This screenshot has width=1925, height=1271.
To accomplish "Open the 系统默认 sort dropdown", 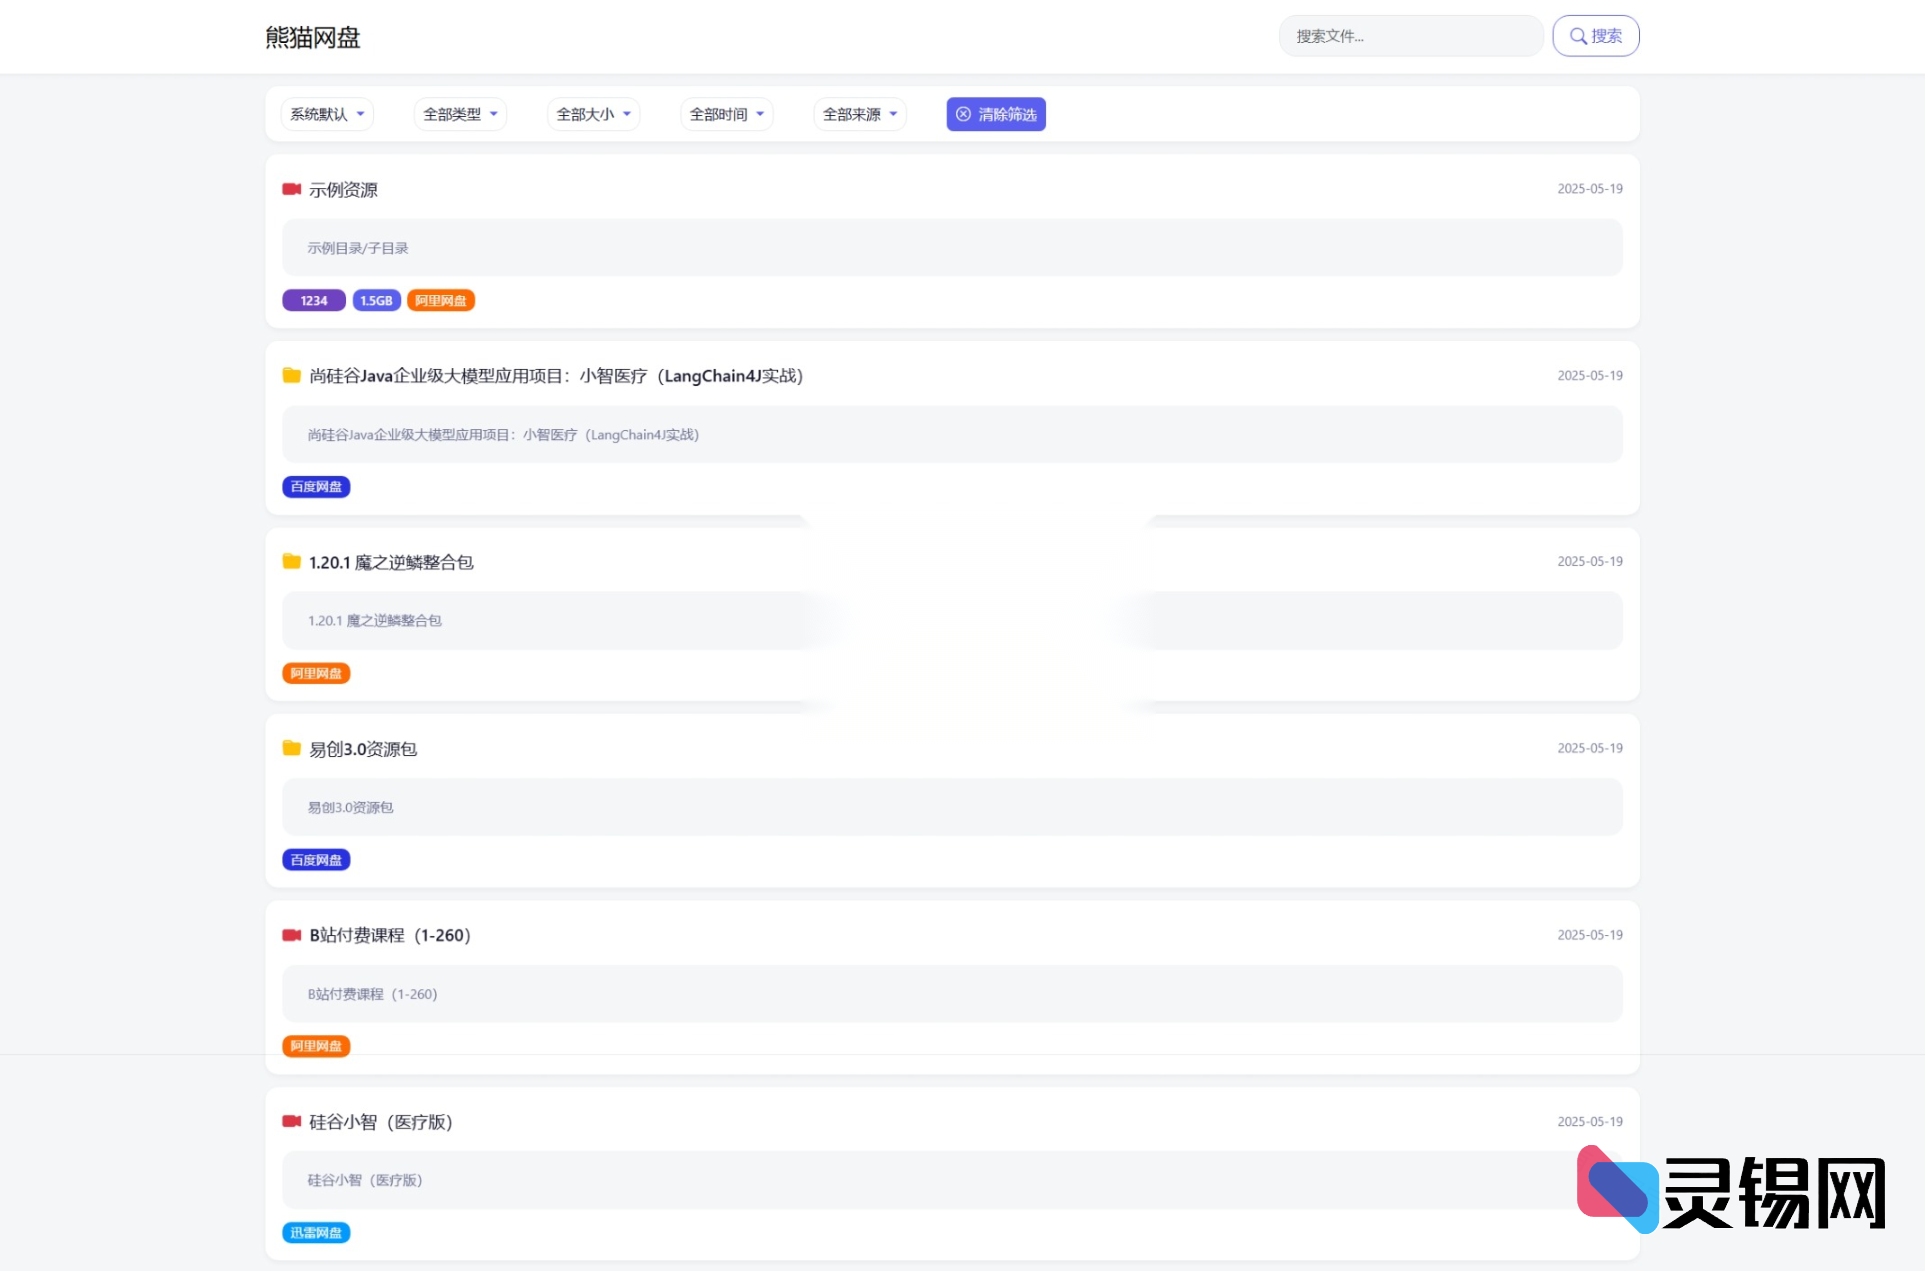I will point(326,114).
